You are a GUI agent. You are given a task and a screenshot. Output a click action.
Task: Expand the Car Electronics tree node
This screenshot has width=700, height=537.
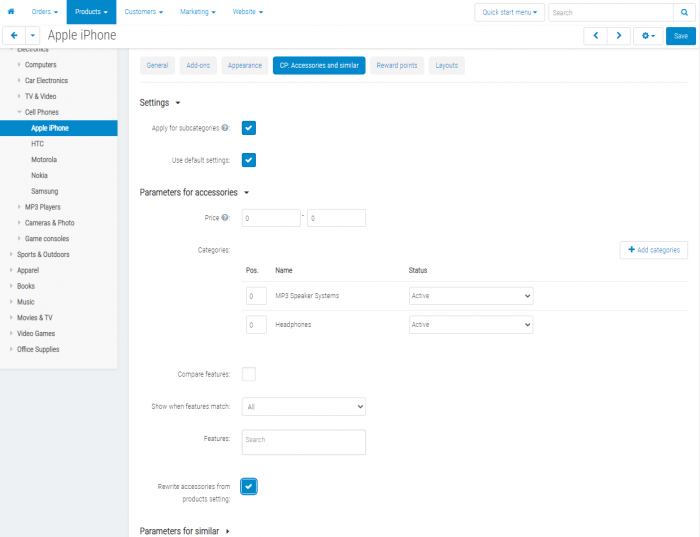(19, 80)
